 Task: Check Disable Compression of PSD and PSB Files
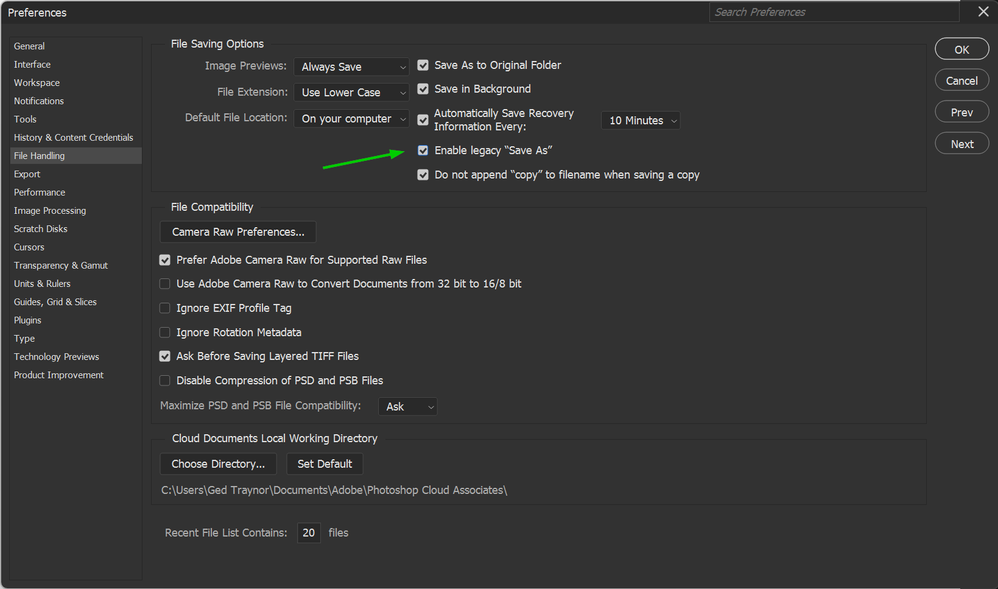(x=165, y=381)
